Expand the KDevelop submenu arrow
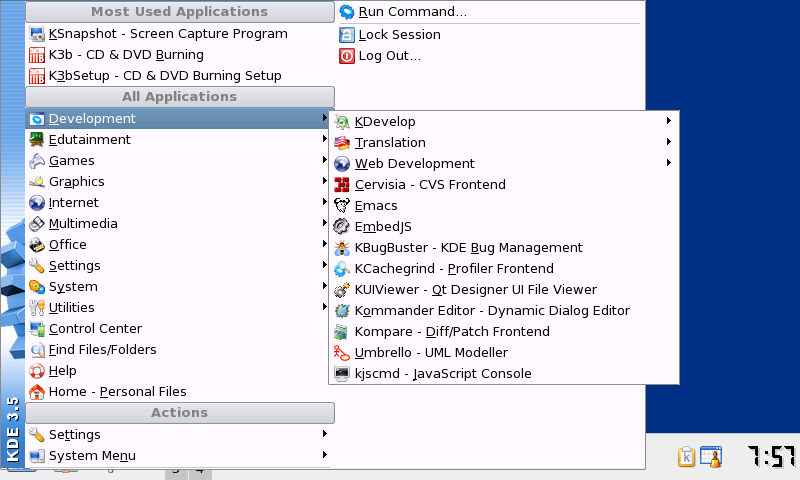Image resolution: width=800 pixels, height=480 pixels. [x=668, y=122]
